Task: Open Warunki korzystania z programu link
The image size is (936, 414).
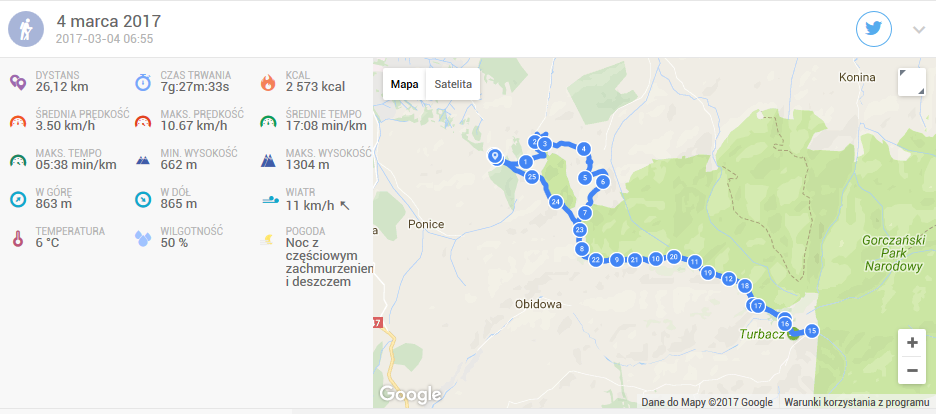Action: (857, 402)
